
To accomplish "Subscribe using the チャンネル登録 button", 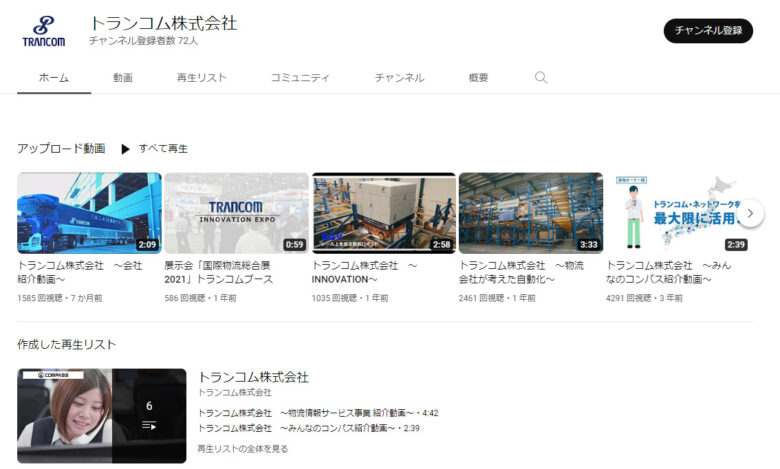I will pos(708,31).
